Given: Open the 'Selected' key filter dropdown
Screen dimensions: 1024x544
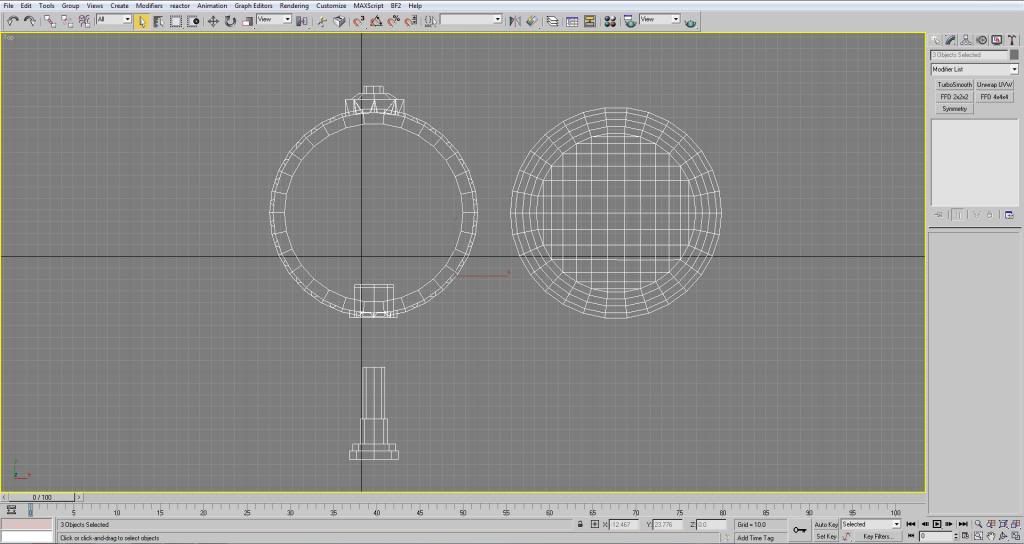Looking at the screenshot, I should pos(870,524).
